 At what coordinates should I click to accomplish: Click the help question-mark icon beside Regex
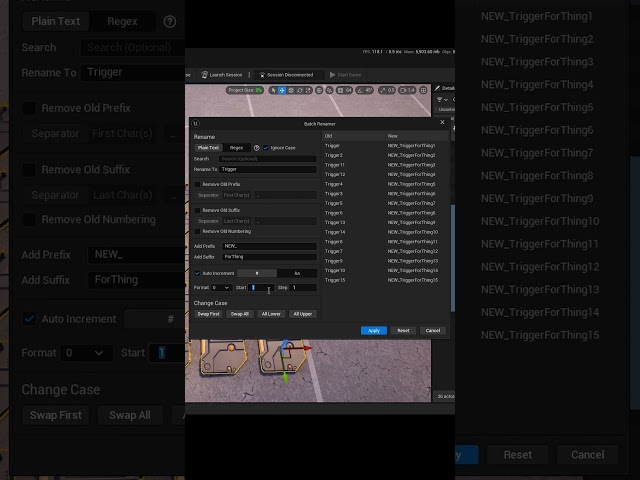256,148
